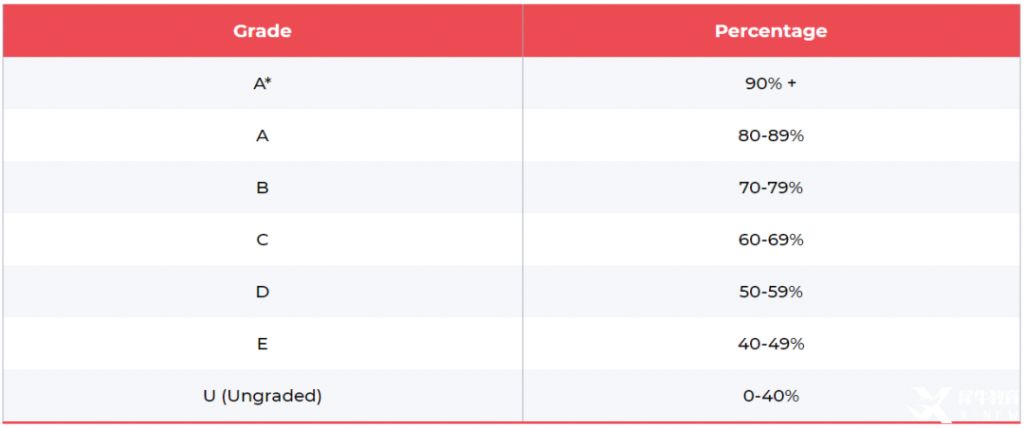The width and height of the screenshot is (1024, 428).
Task: Select the 70-79% percentage cell
Action: 770,187
